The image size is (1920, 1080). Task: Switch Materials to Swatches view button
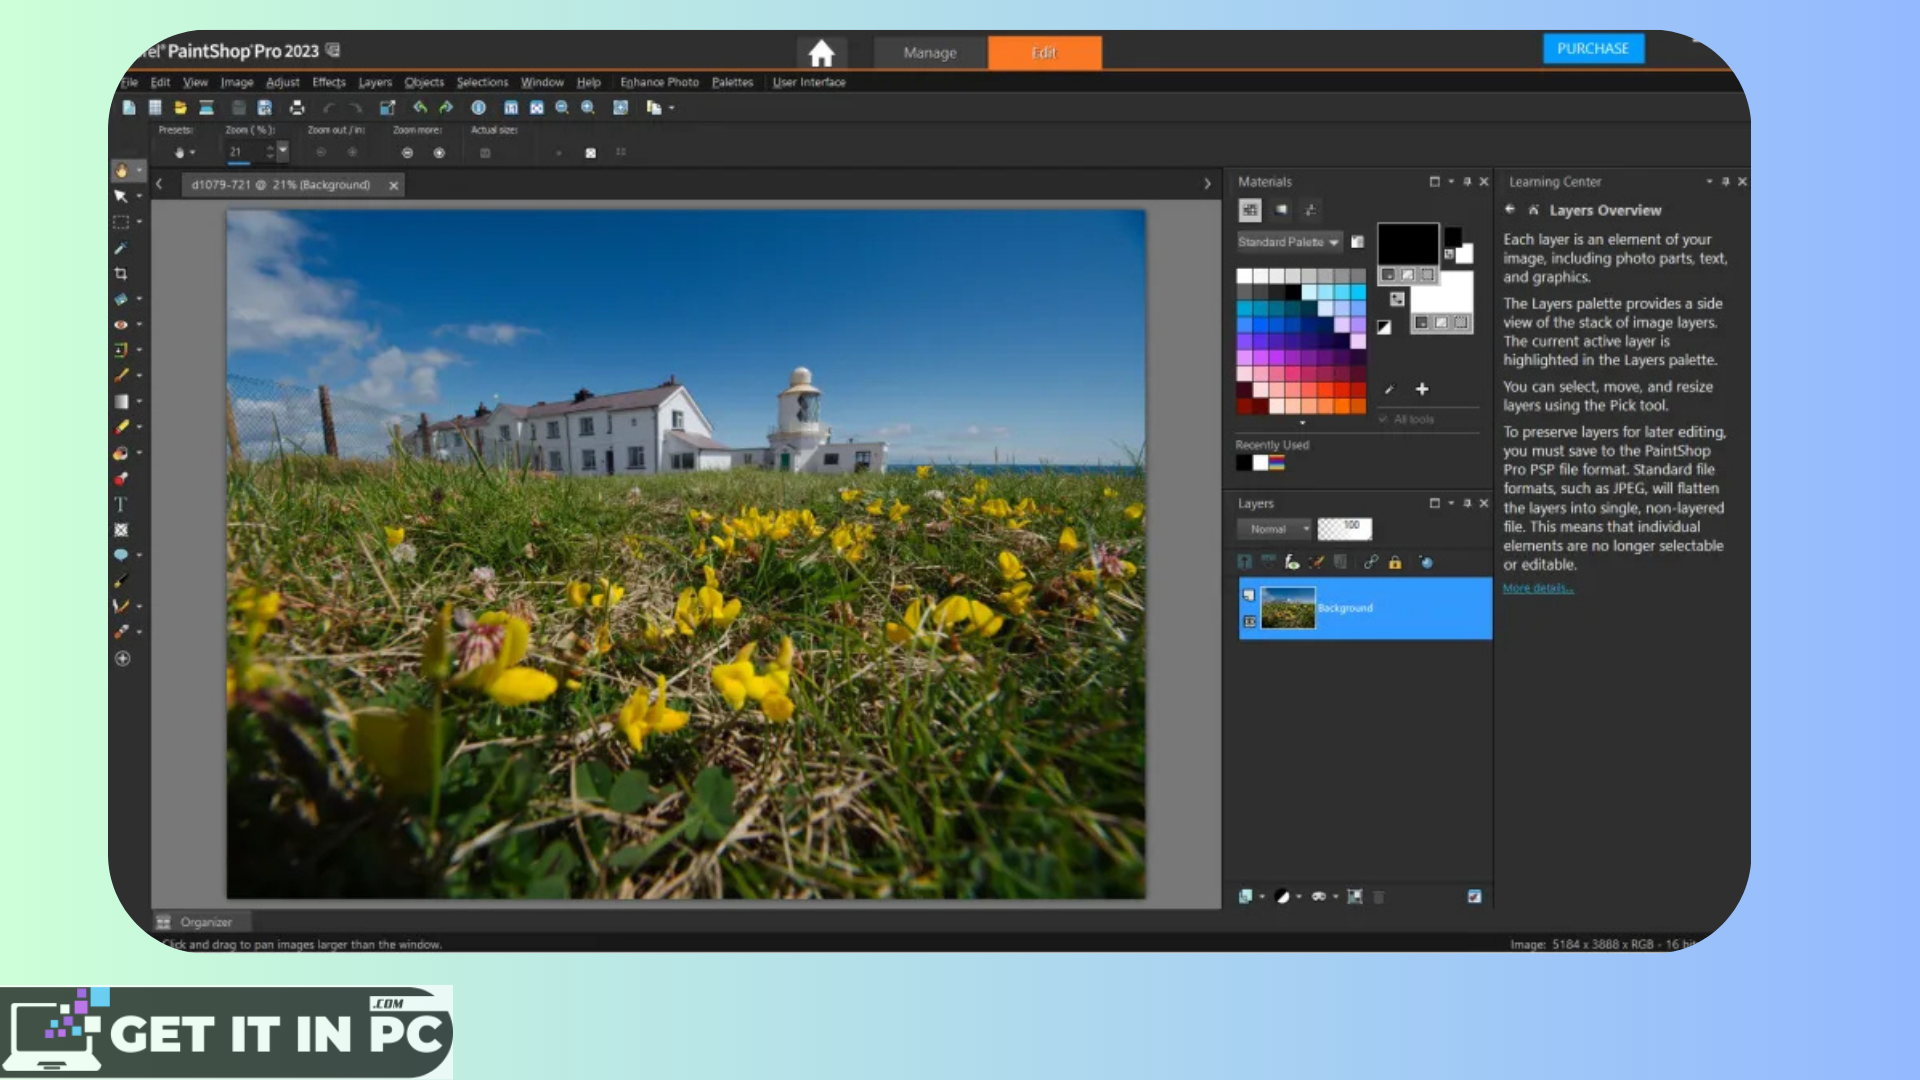[1250, 209]
